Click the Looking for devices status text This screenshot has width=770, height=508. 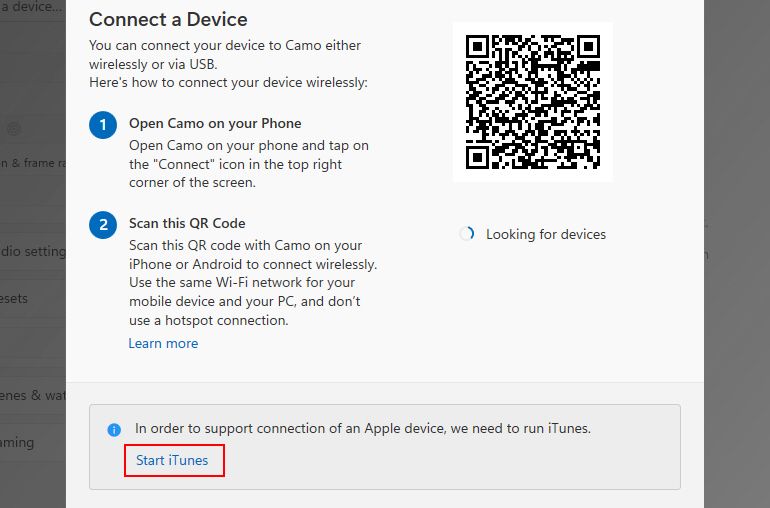coord(546,234)
